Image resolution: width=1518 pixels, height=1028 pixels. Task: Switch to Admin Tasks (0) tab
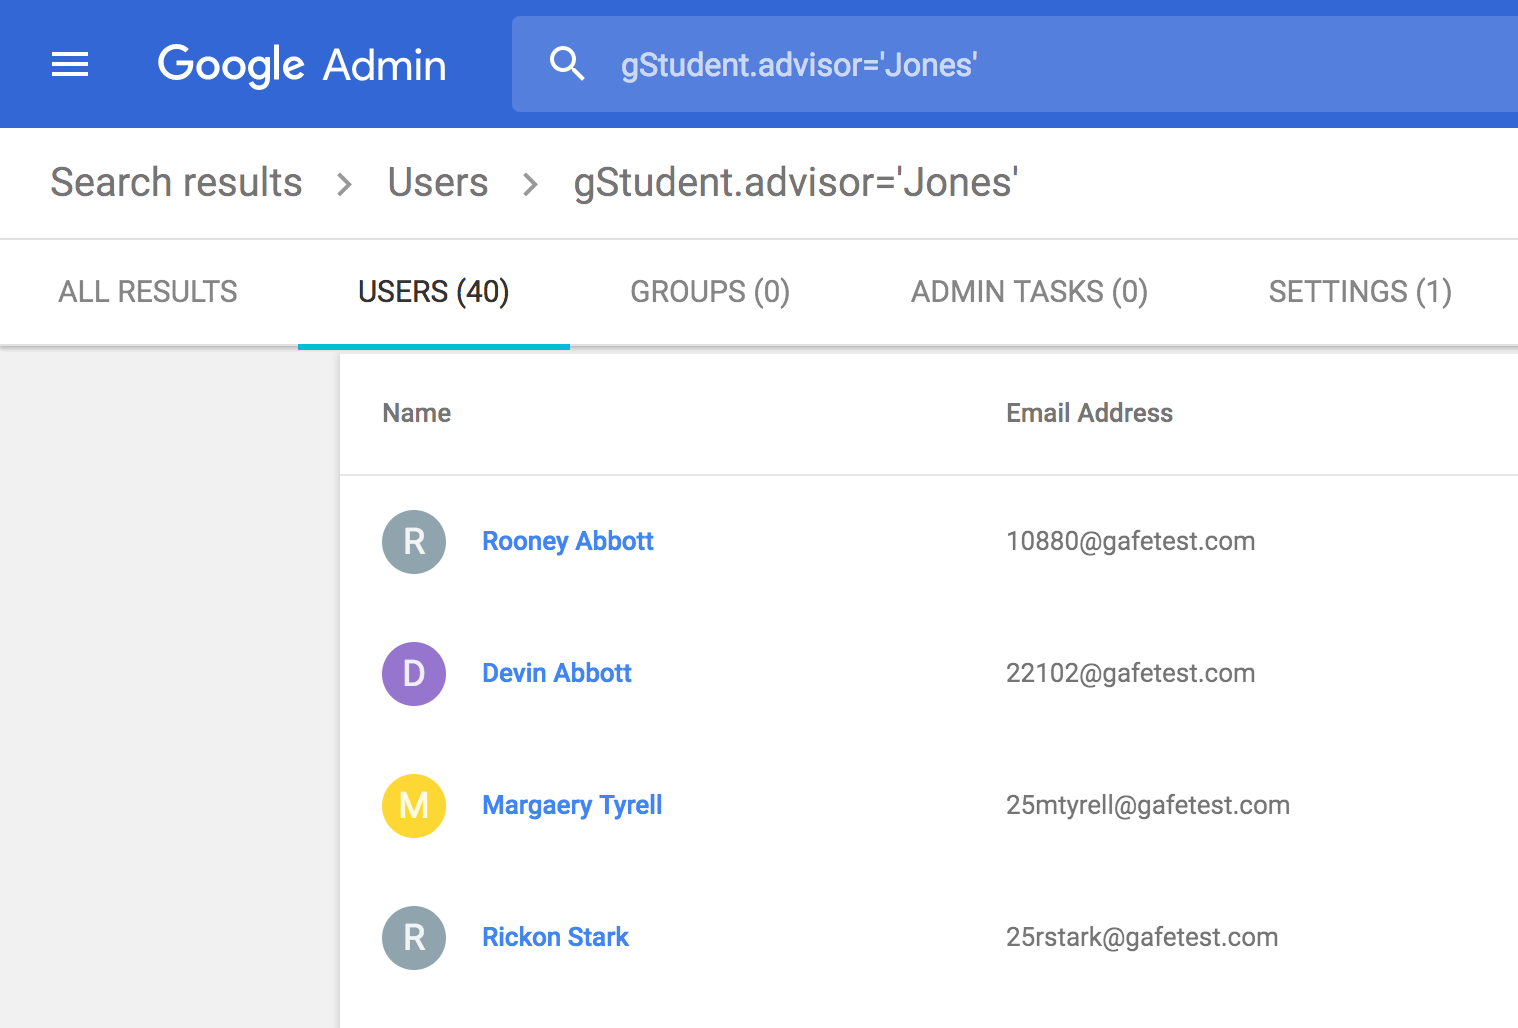[1029, 292]
